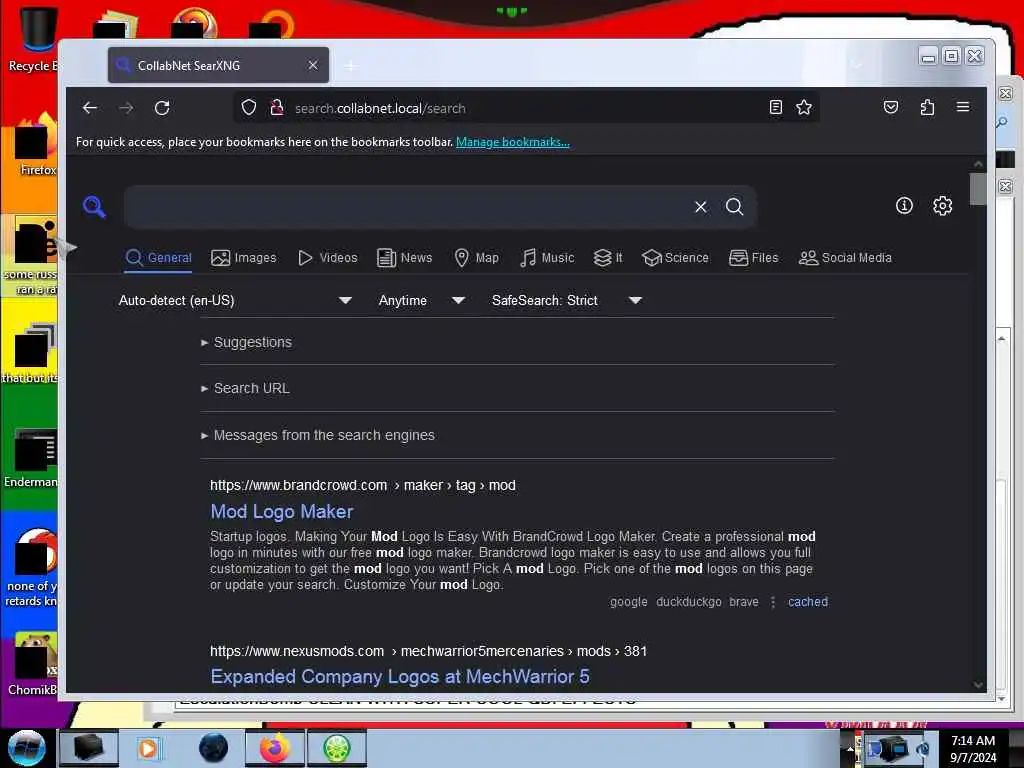Switch to the Science category
Screen dimensions: 1024x768
point(675,258)
